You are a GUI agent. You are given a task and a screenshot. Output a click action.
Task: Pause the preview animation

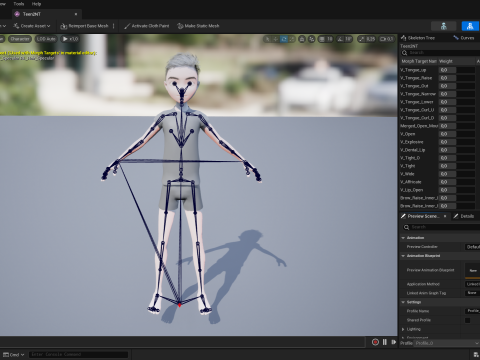[x=385, y=342]
